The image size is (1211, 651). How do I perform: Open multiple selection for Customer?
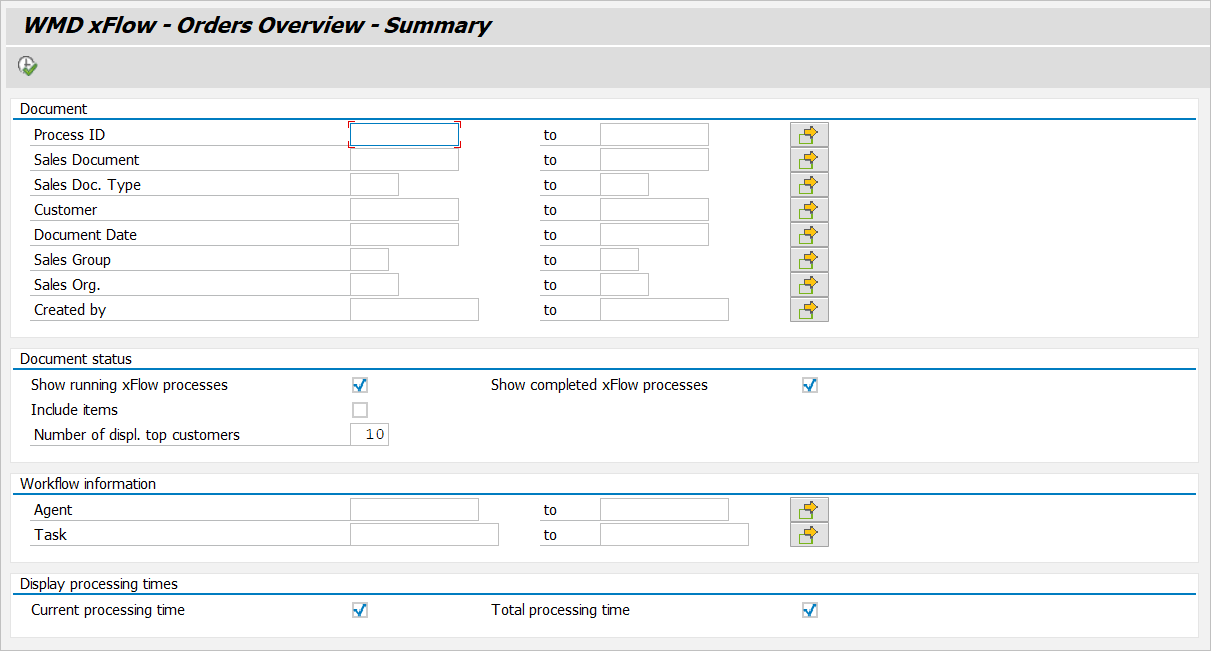[809, 209]
